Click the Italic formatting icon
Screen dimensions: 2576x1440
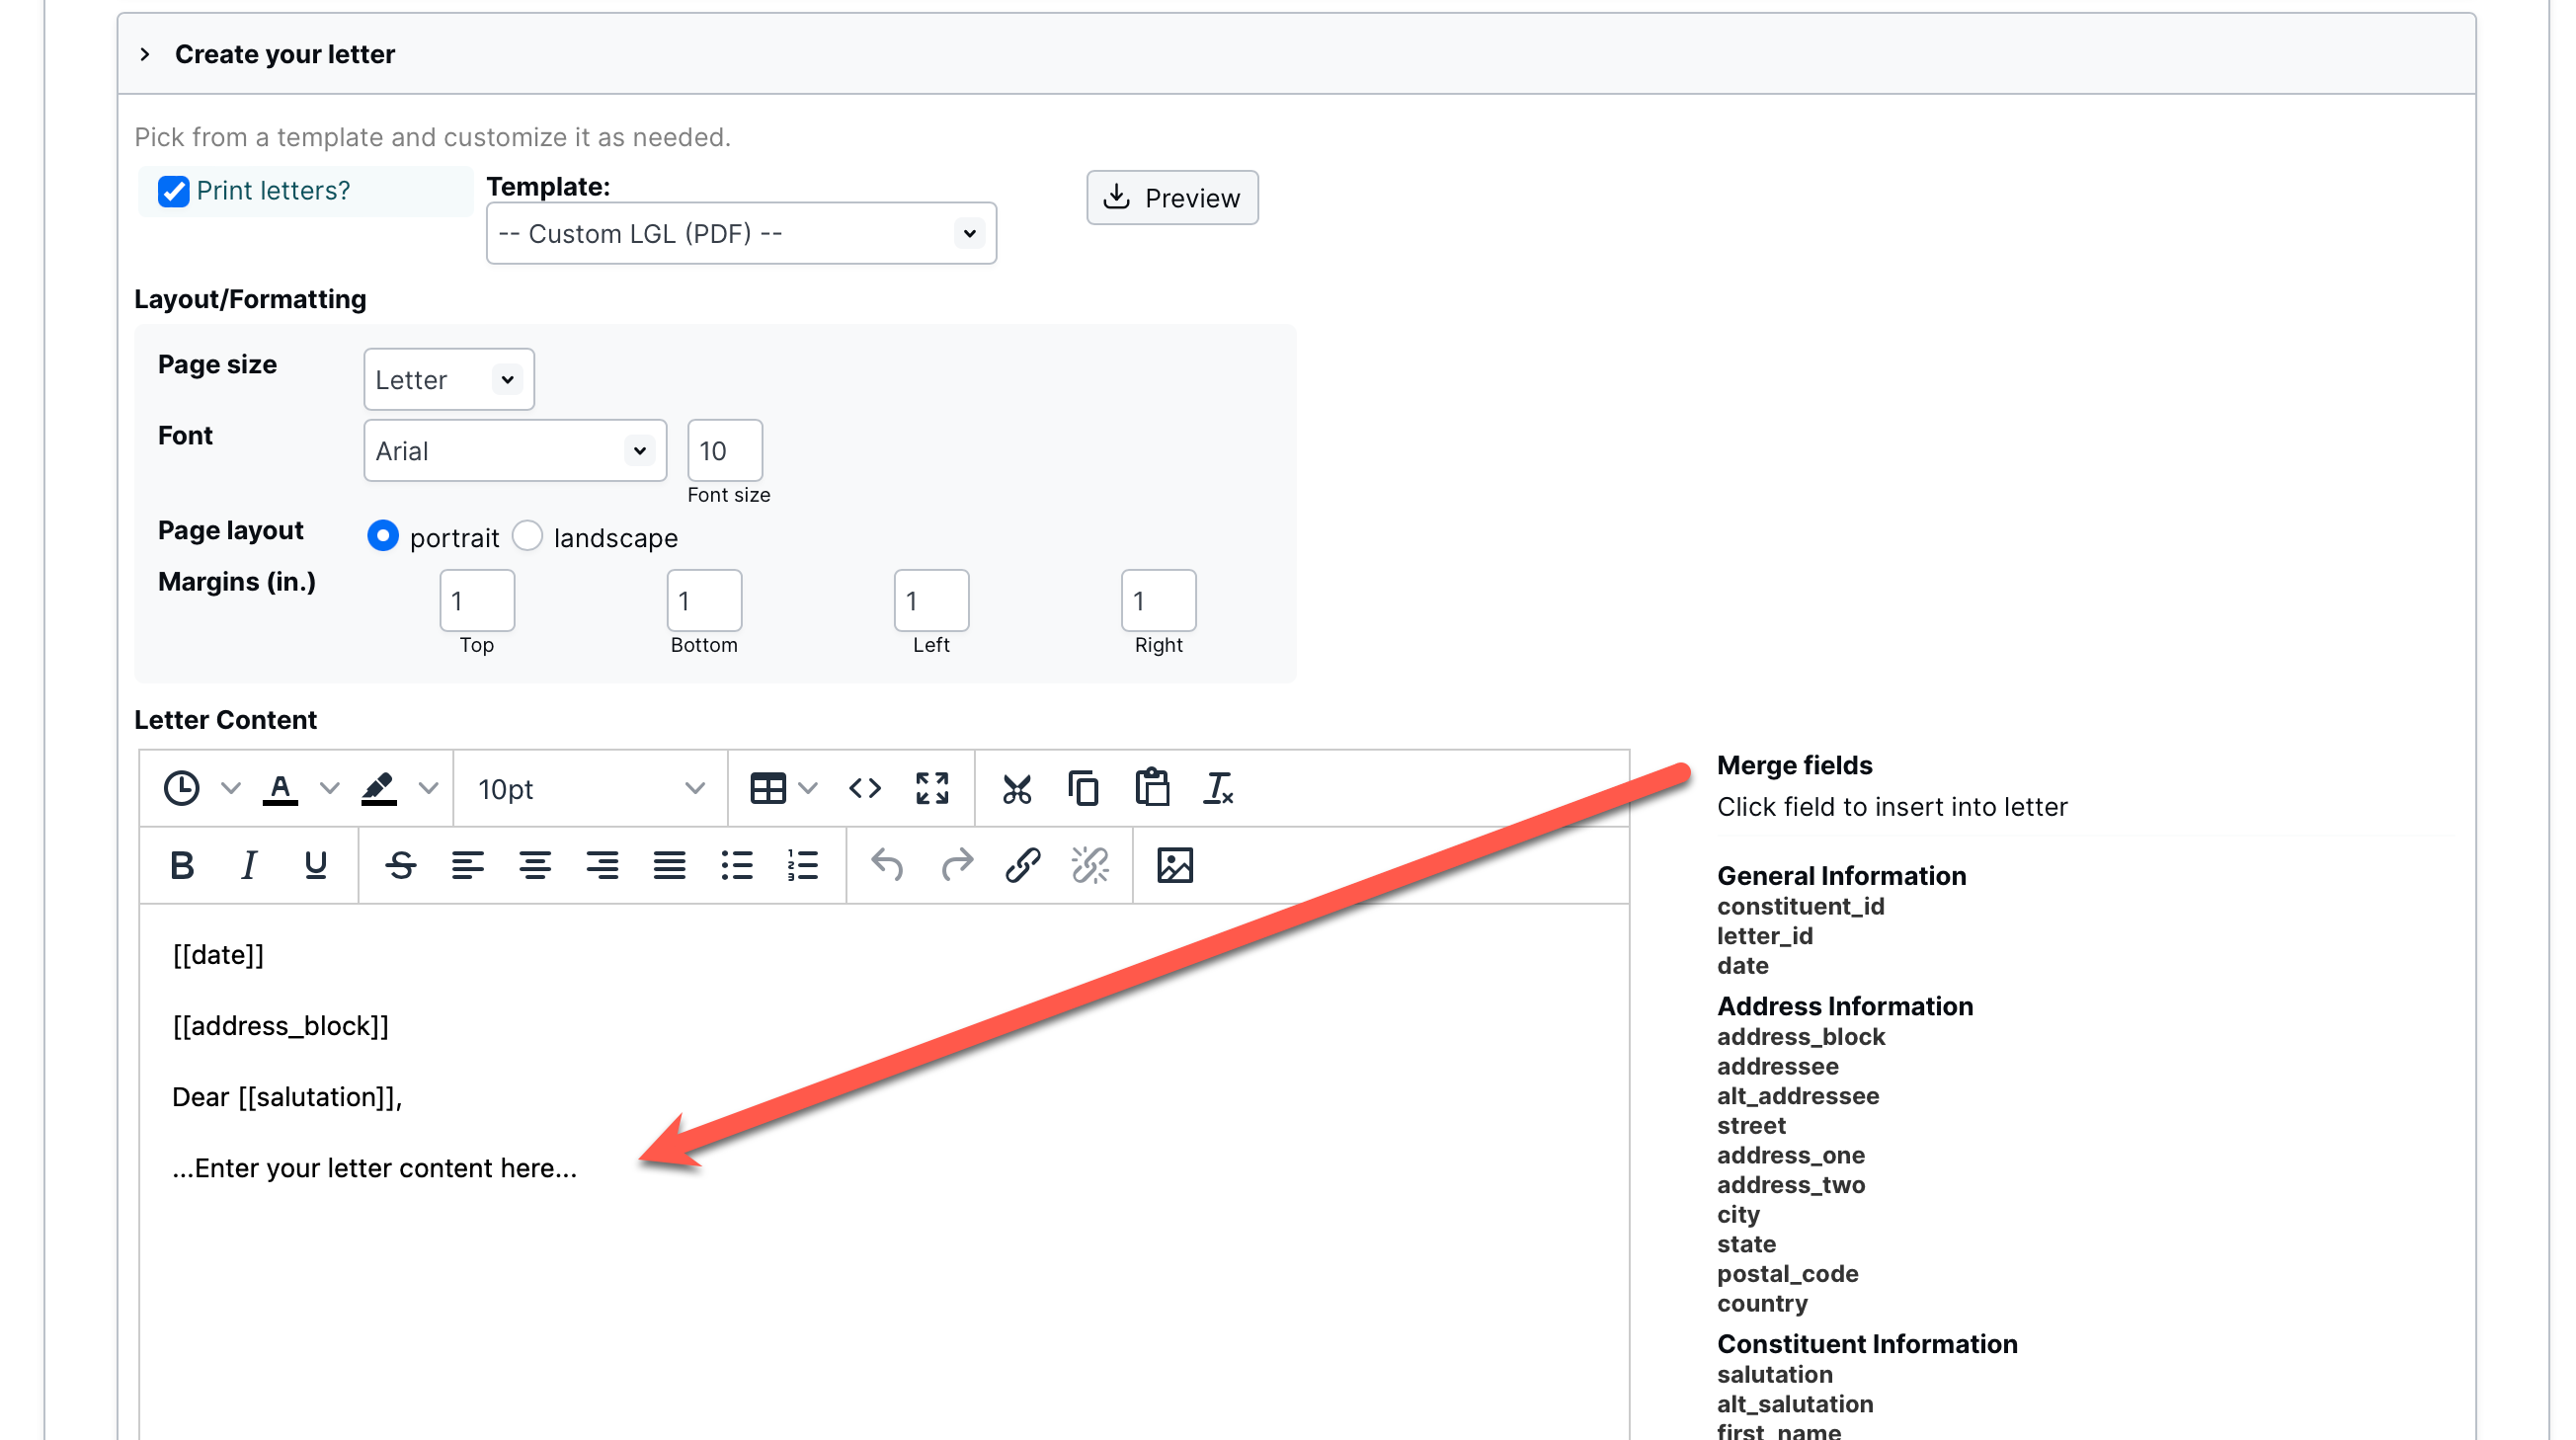tap(249, 865)
